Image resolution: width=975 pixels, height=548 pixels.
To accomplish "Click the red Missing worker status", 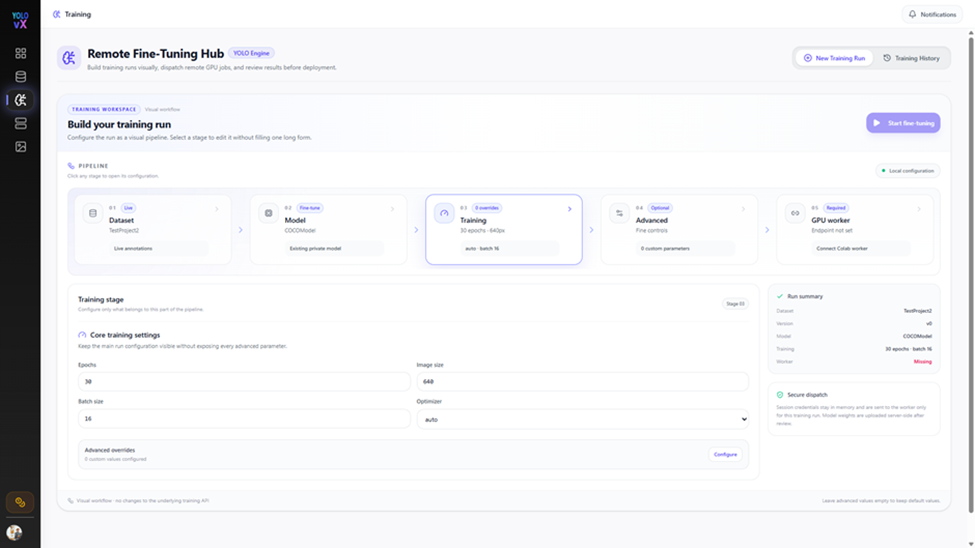I will click(922, 361).
